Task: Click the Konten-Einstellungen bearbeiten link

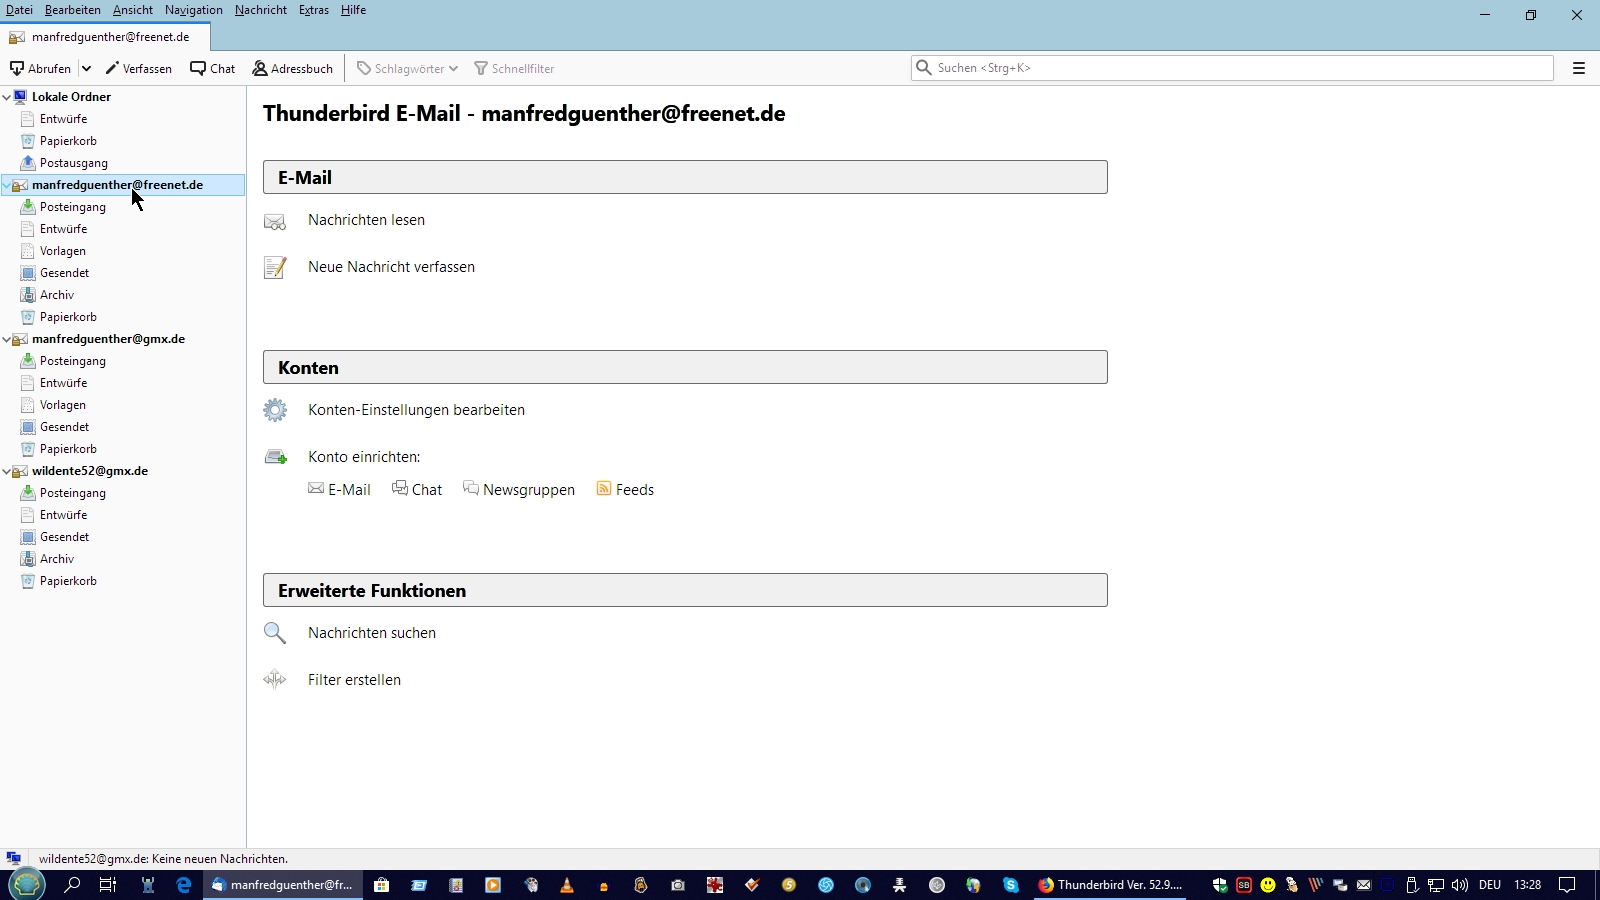Action: [416, 410]
